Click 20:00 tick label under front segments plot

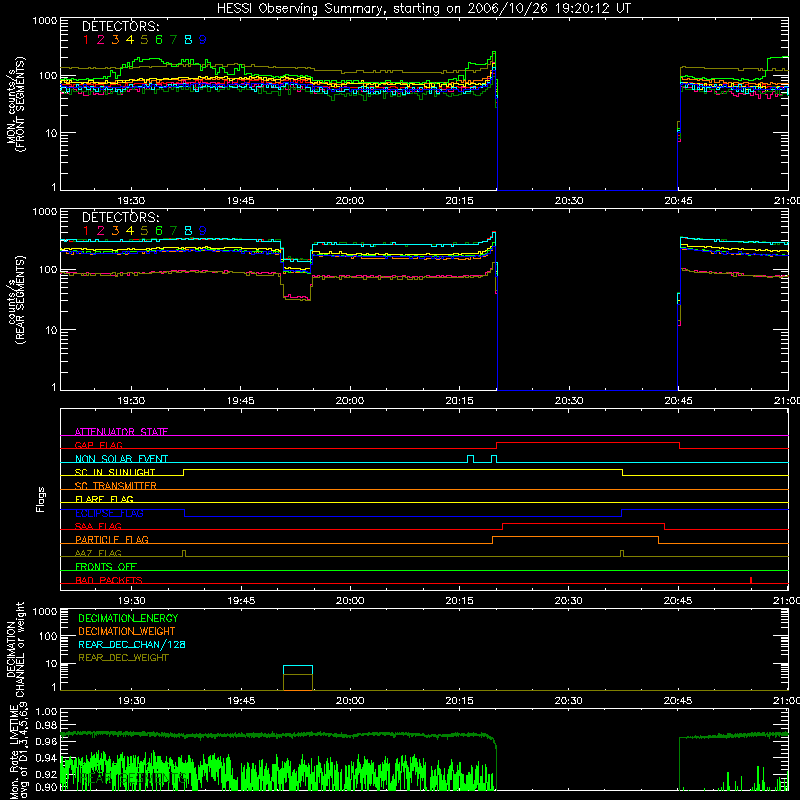coord(350,201)
